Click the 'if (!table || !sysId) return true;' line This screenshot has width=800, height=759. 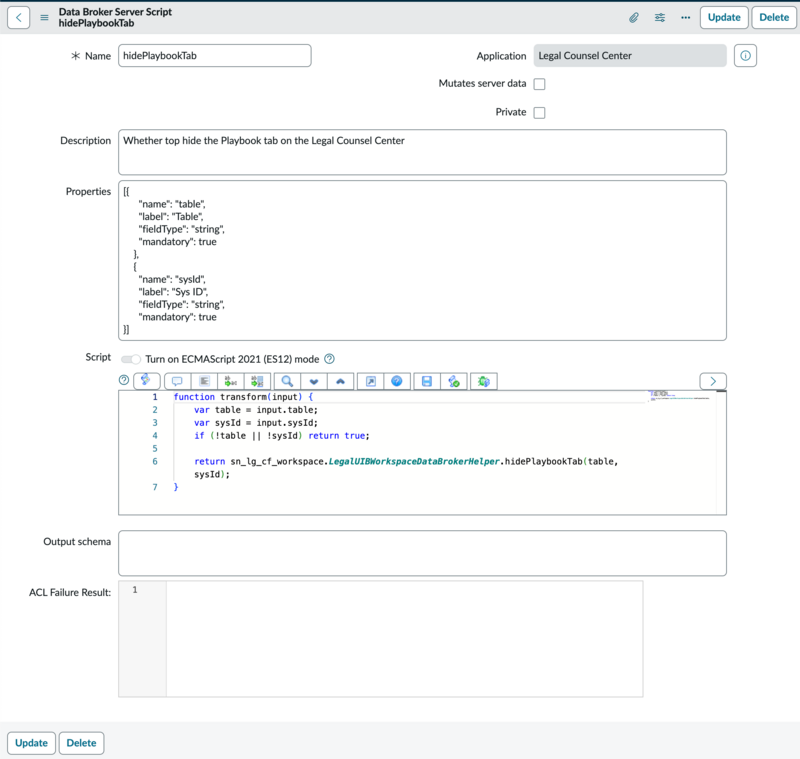pos(282,436)
